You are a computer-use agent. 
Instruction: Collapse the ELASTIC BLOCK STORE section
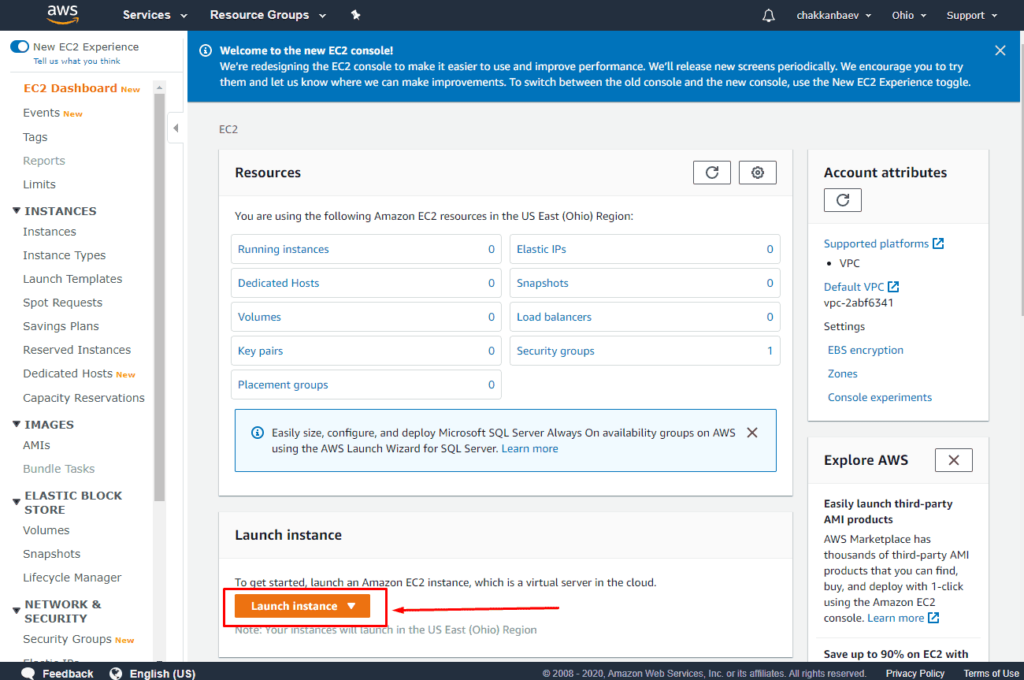click(16, 502)
